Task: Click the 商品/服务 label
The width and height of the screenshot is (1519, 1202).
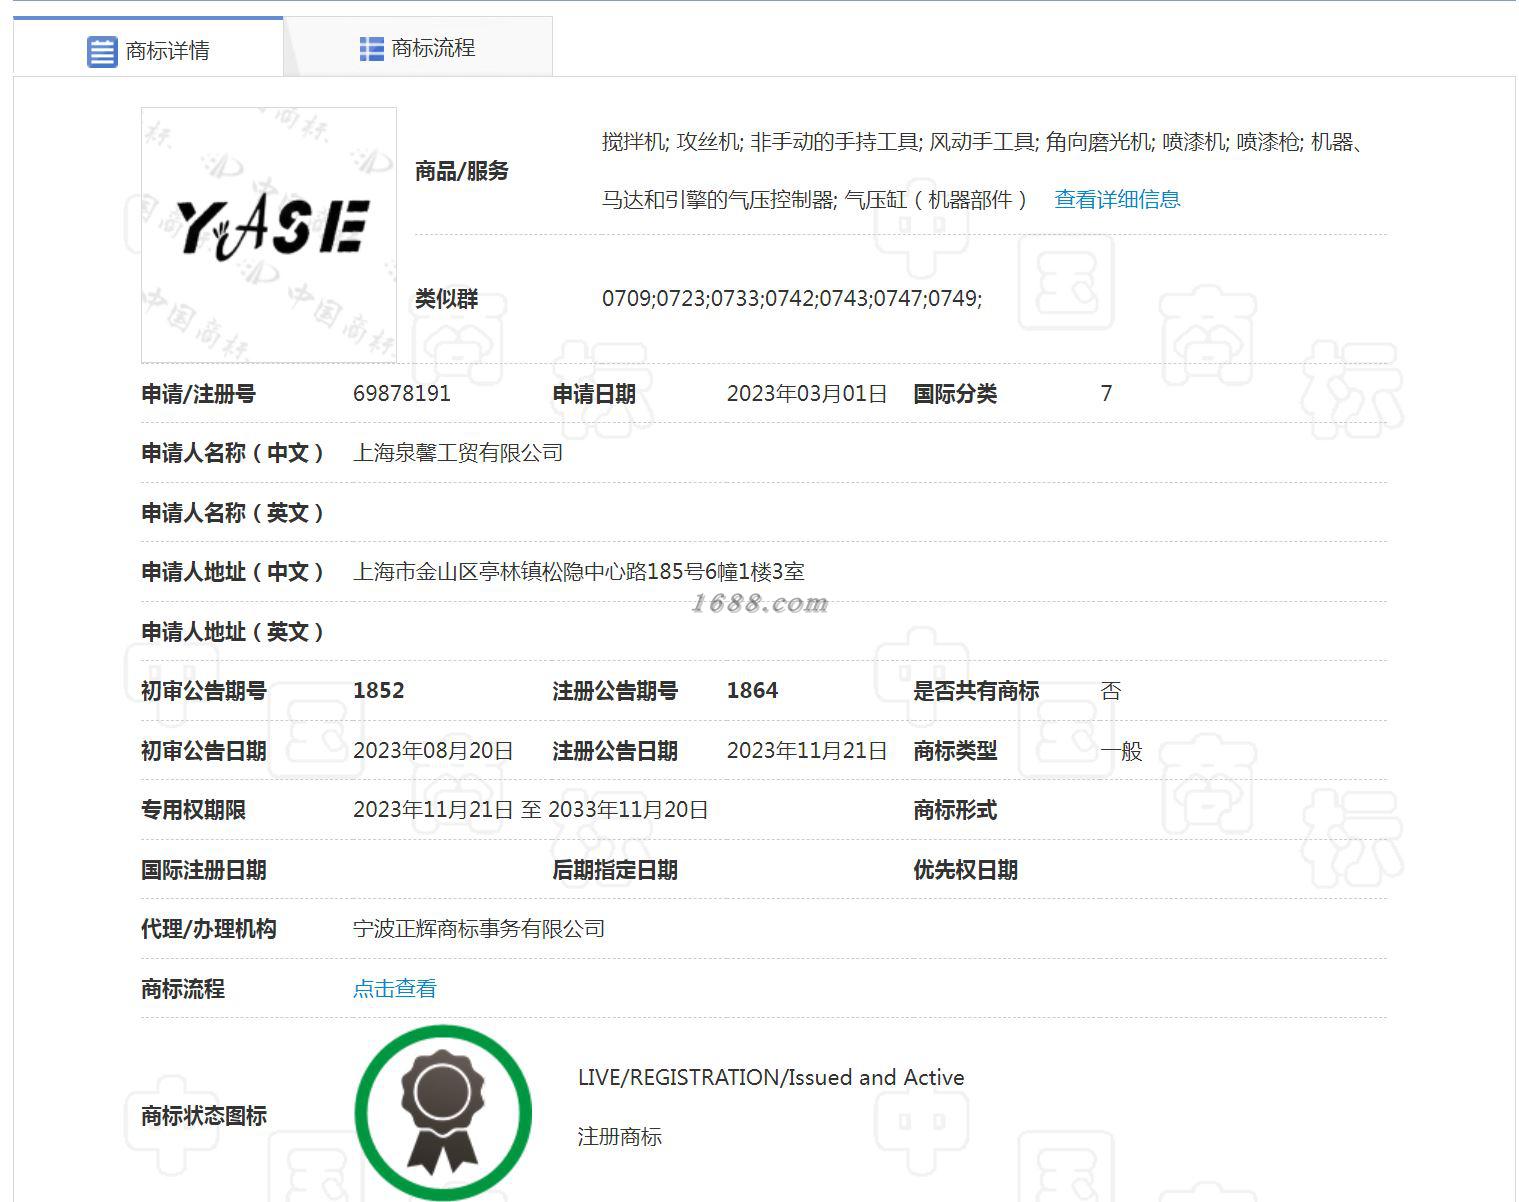Action: point(462,171)
